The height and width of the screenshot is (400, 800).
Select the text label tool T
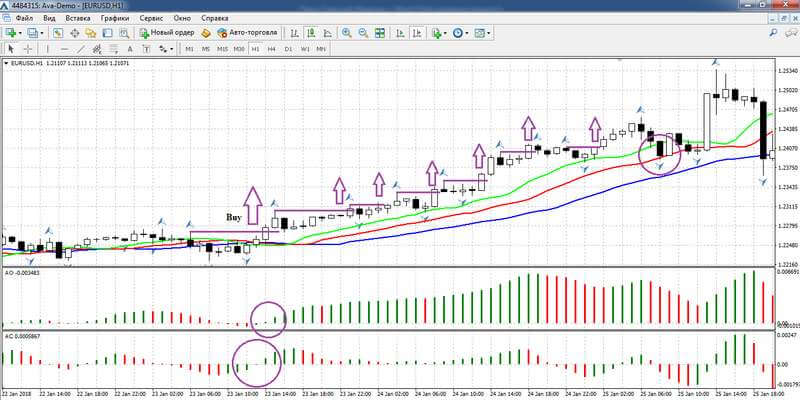coord(146,49)
